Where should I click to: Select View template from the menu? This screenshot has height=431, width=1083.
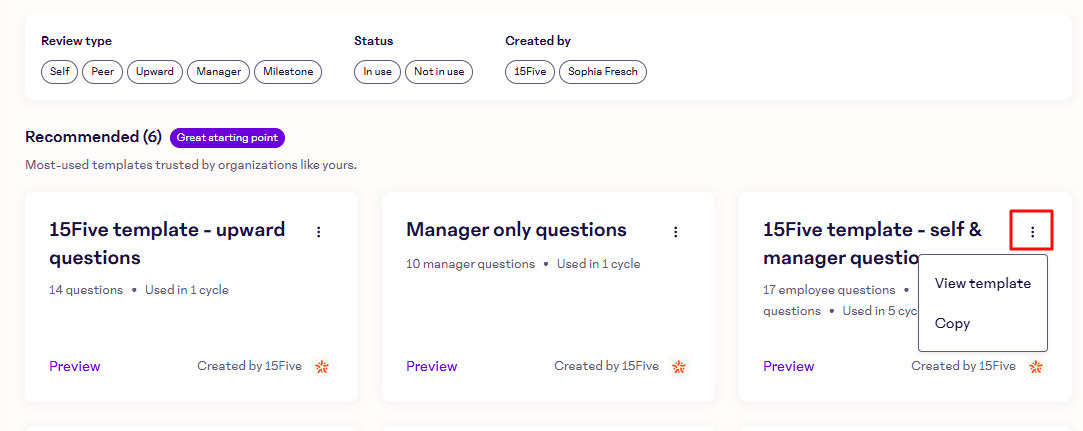[x=982, y=283]
